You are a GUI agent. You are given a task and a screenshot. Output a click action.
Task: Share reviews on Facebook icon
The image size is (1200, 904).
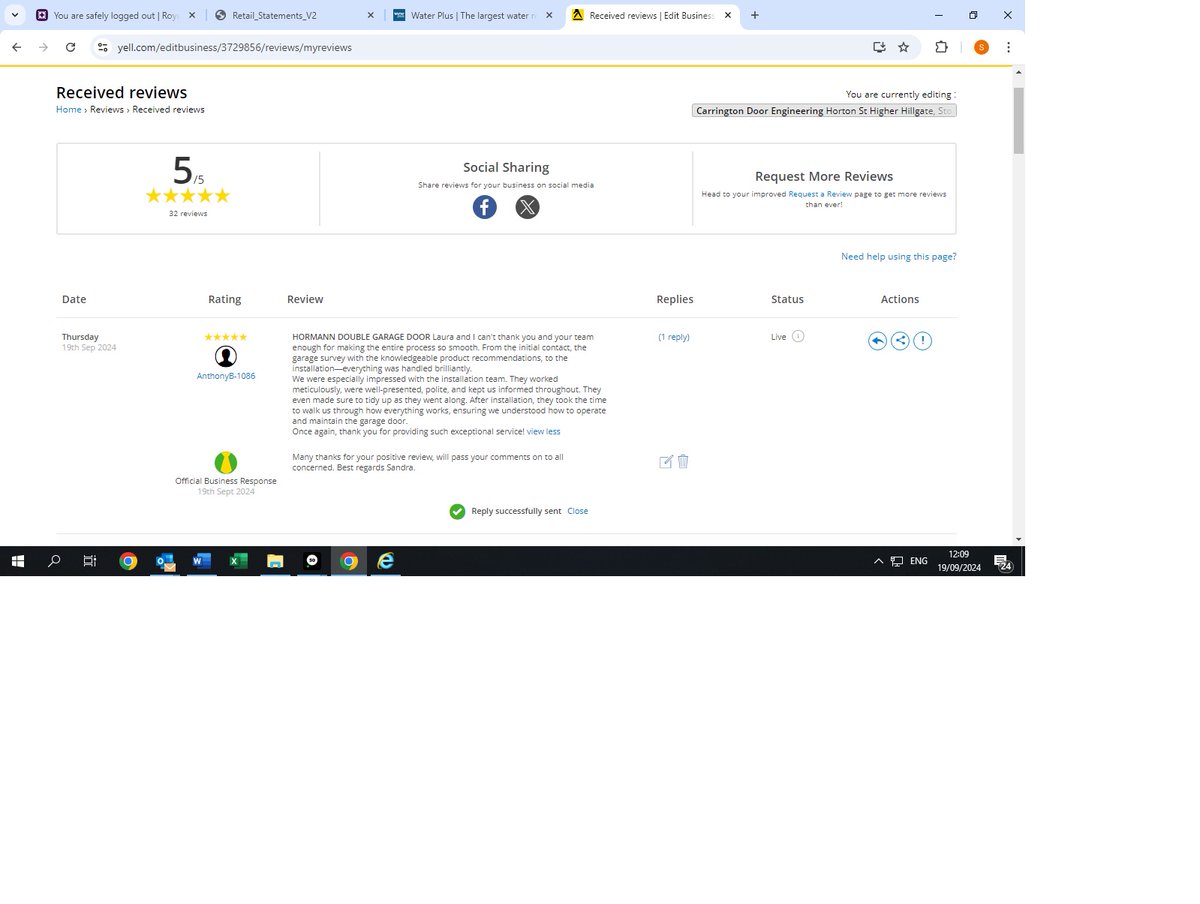click(484, 207)
